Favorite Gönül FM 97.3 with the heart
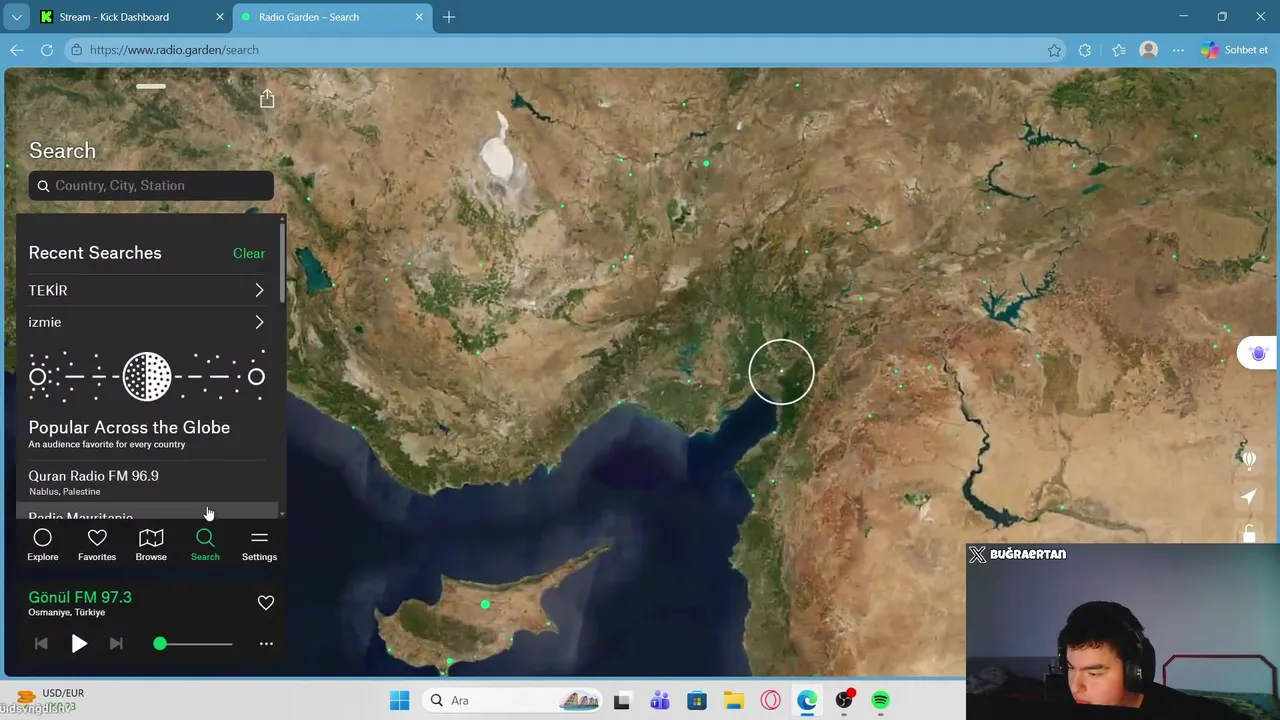 coord(266,602)
